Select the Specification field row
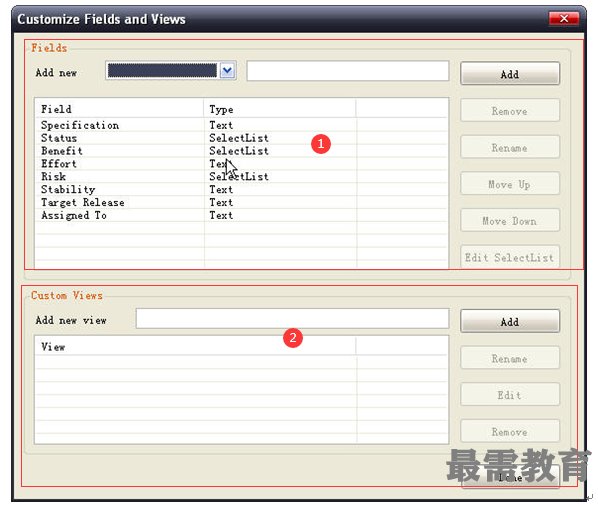Viewport: 598px width, 505px height. coord(241,125)
